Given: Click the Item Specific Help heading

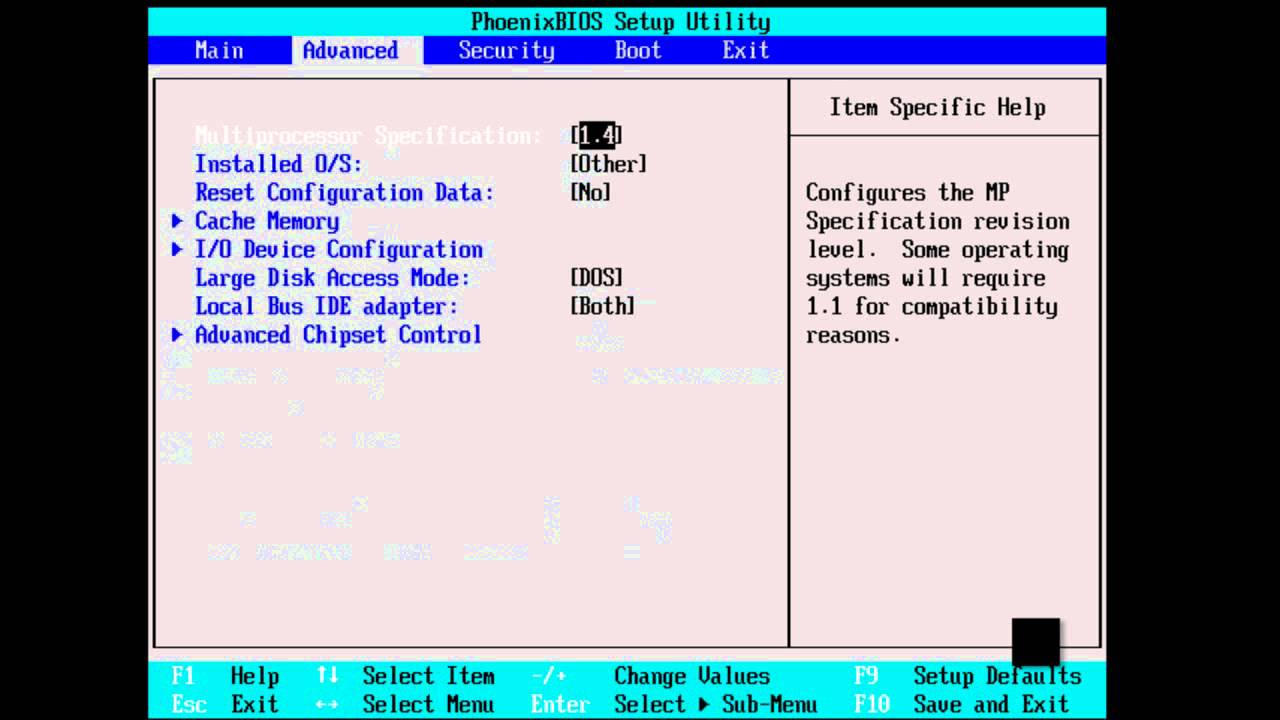Looking at the screenshot, I should [938, 107].
